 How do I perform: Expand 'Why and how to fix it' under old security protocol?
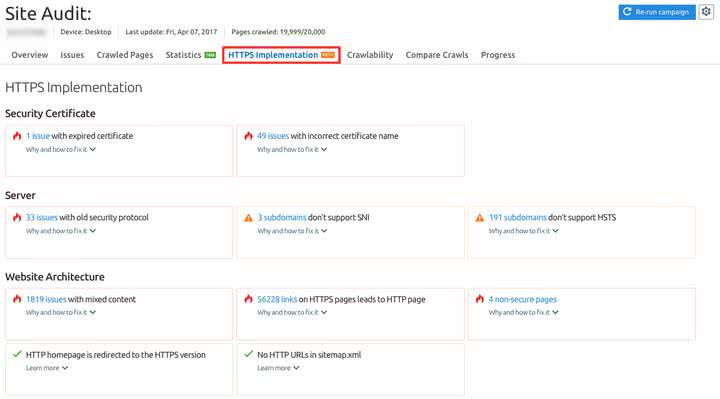click(x=61, y=231)
